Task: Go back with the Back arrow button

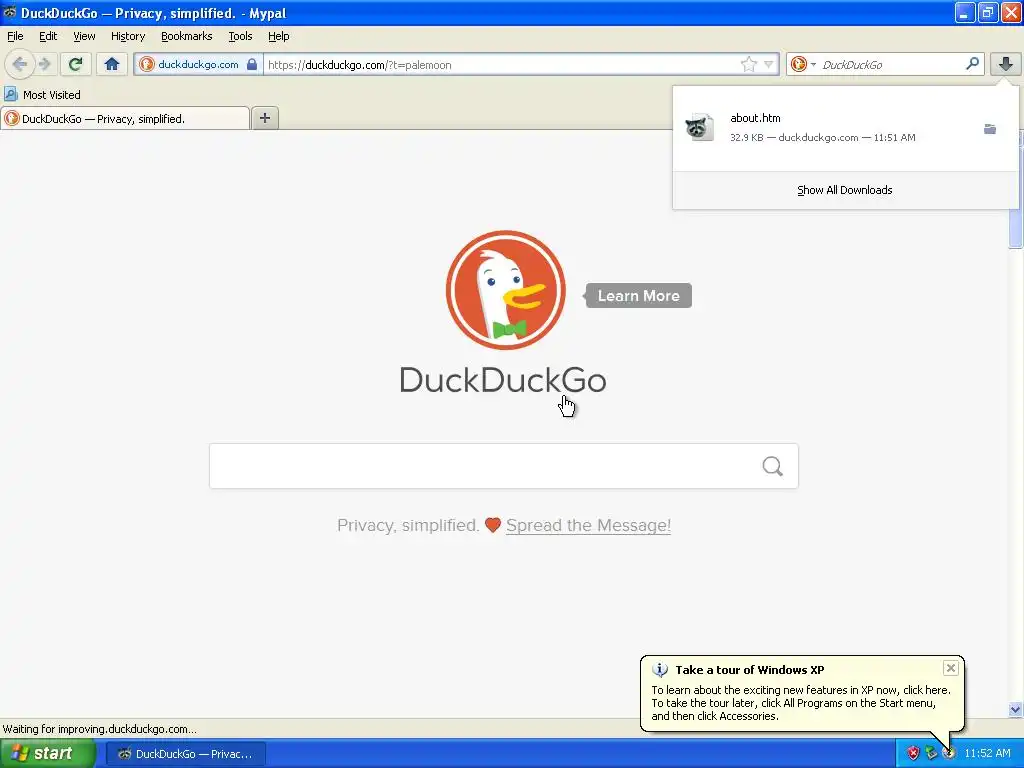Action: click(20, 64)
